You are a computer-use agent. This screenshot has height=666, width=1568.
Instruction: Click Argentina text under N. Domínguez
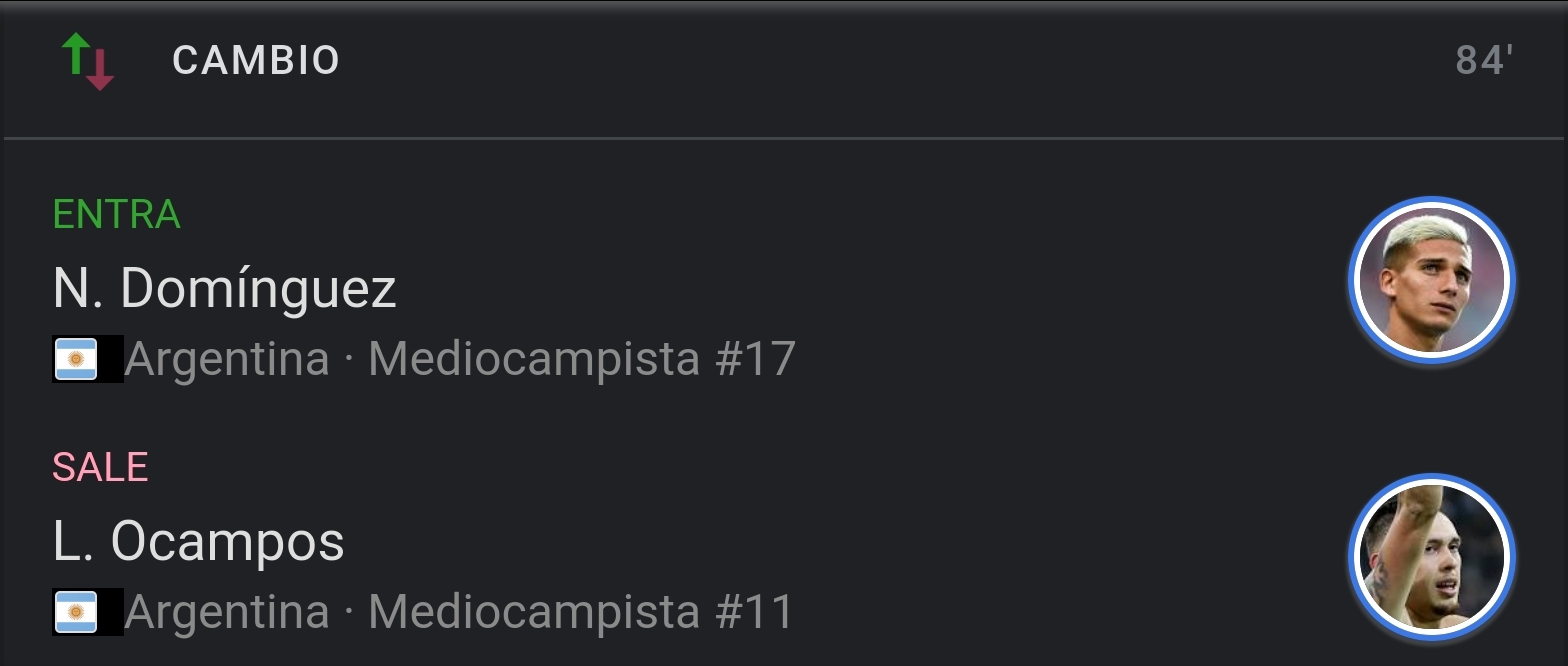click(x=227, y=359)
